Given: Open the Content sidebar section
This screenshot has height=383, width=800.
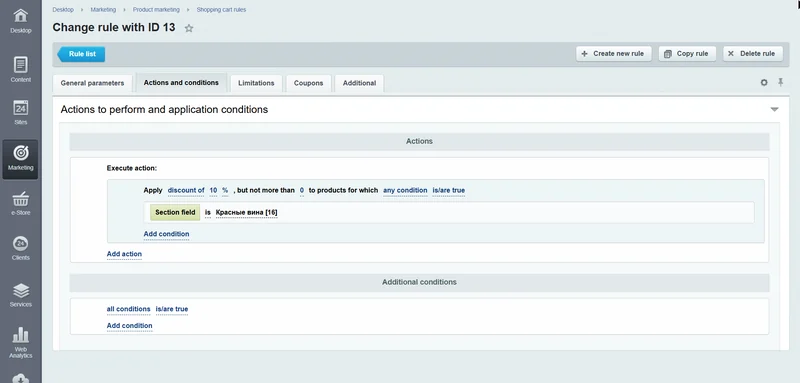Looking at the screenshot, I should [20, 70].
